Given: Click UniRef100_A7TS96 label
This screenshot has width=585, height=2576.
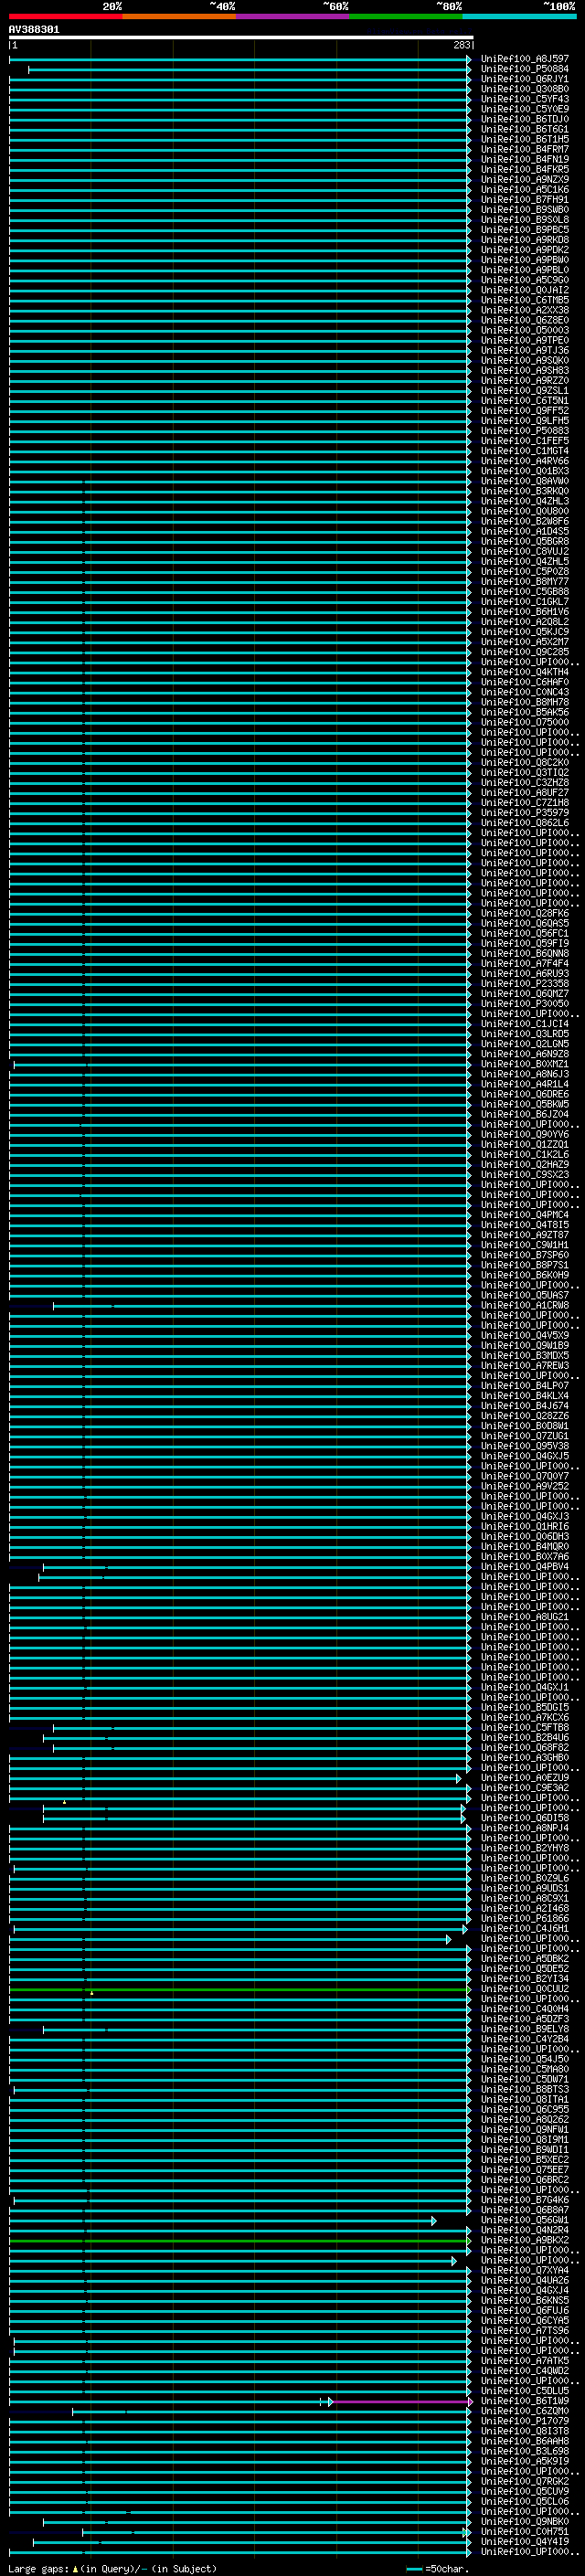Looking at the screenshot, I should 524,2331.
